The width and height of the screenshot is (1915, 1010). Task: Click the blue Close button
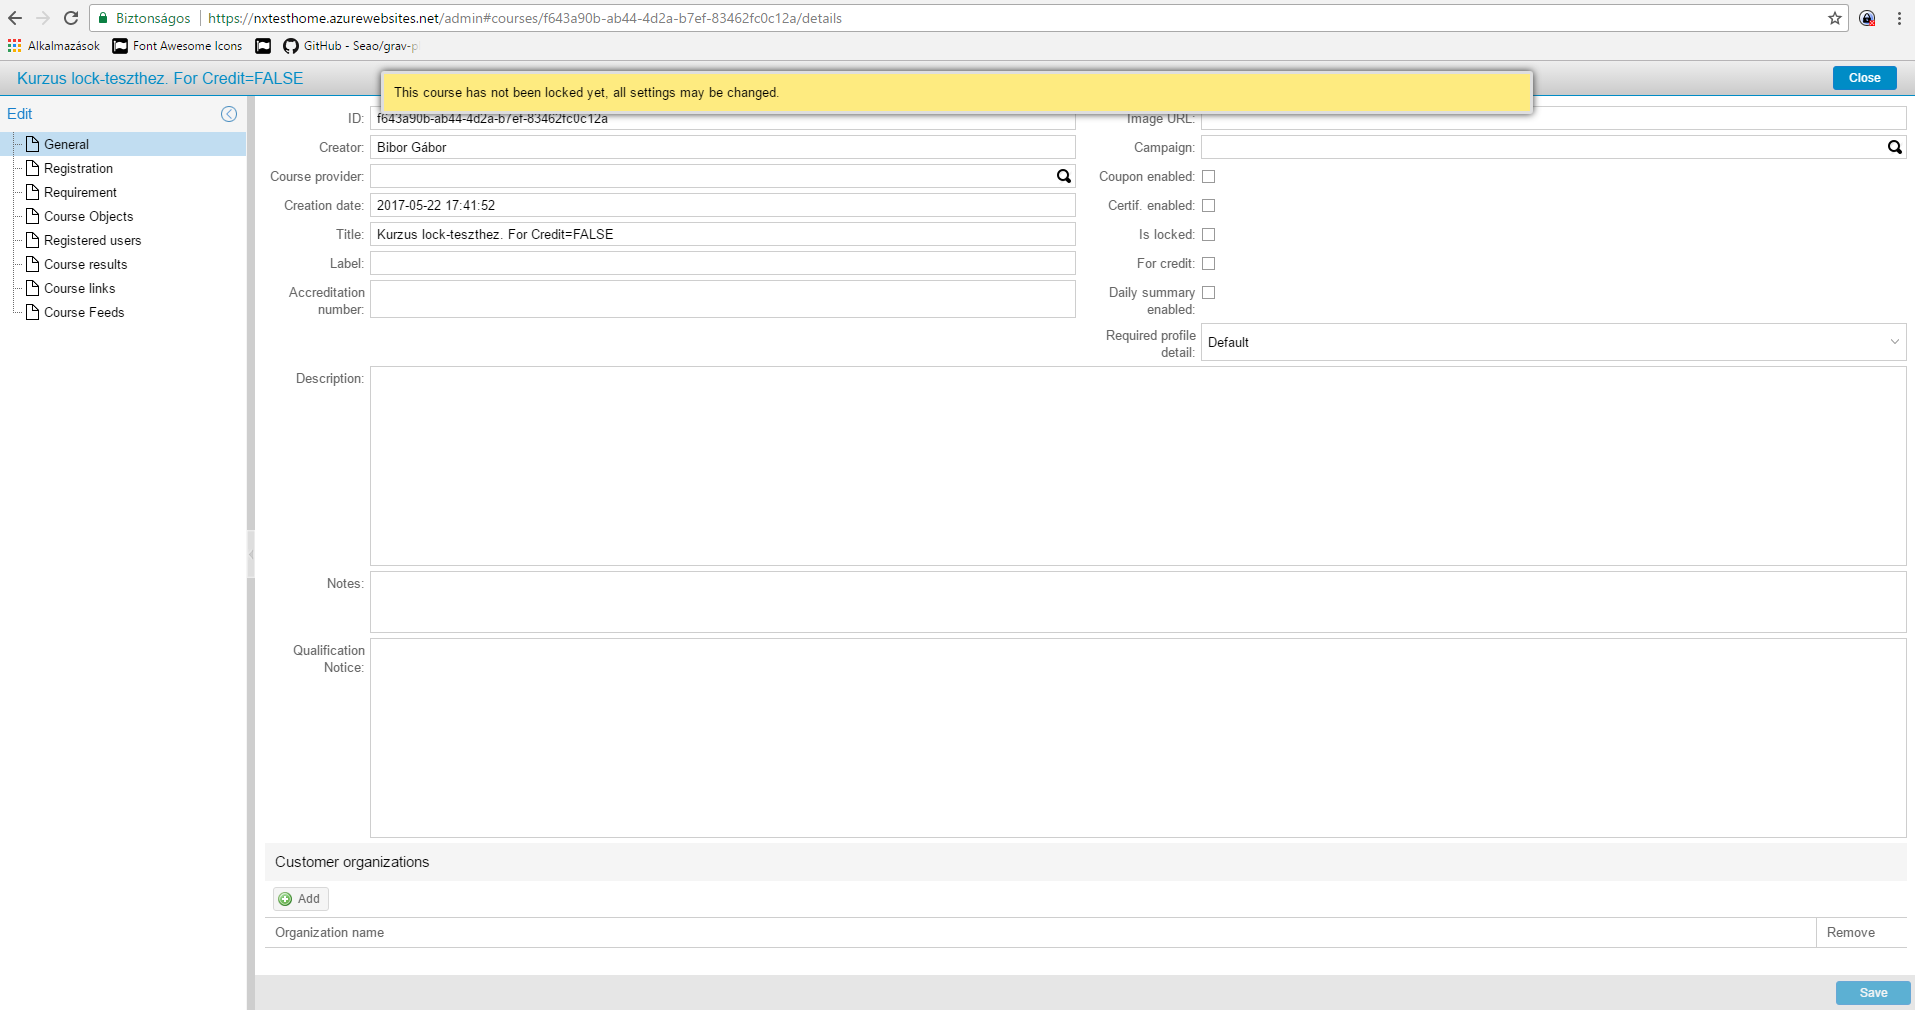pyautogui.click(x=1864, y=78)
